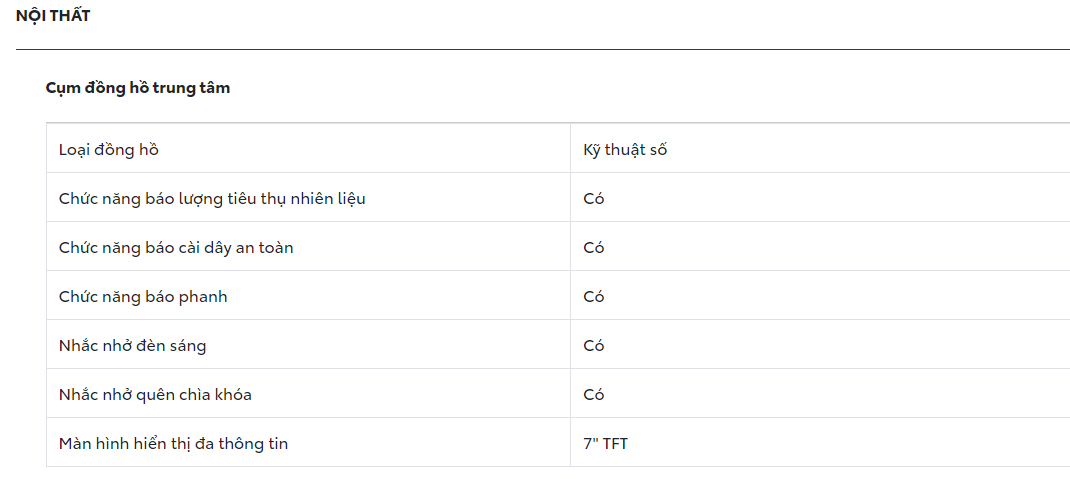Screen dimensions: 1070x479
Task: Click the divider line below NỘI THẤT
Action: point(542,49)
